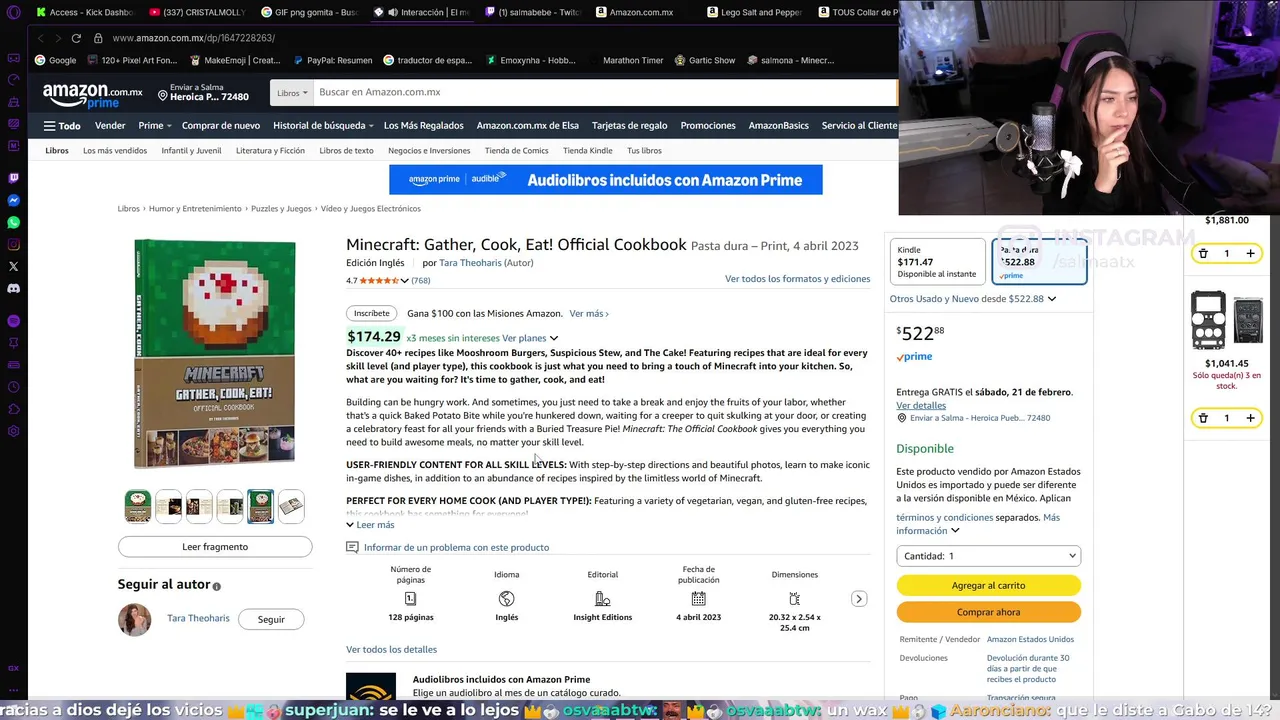Open Twitch in the Opera GX sidebar
The image size is (1280, 720).
(x=13, y=178)
